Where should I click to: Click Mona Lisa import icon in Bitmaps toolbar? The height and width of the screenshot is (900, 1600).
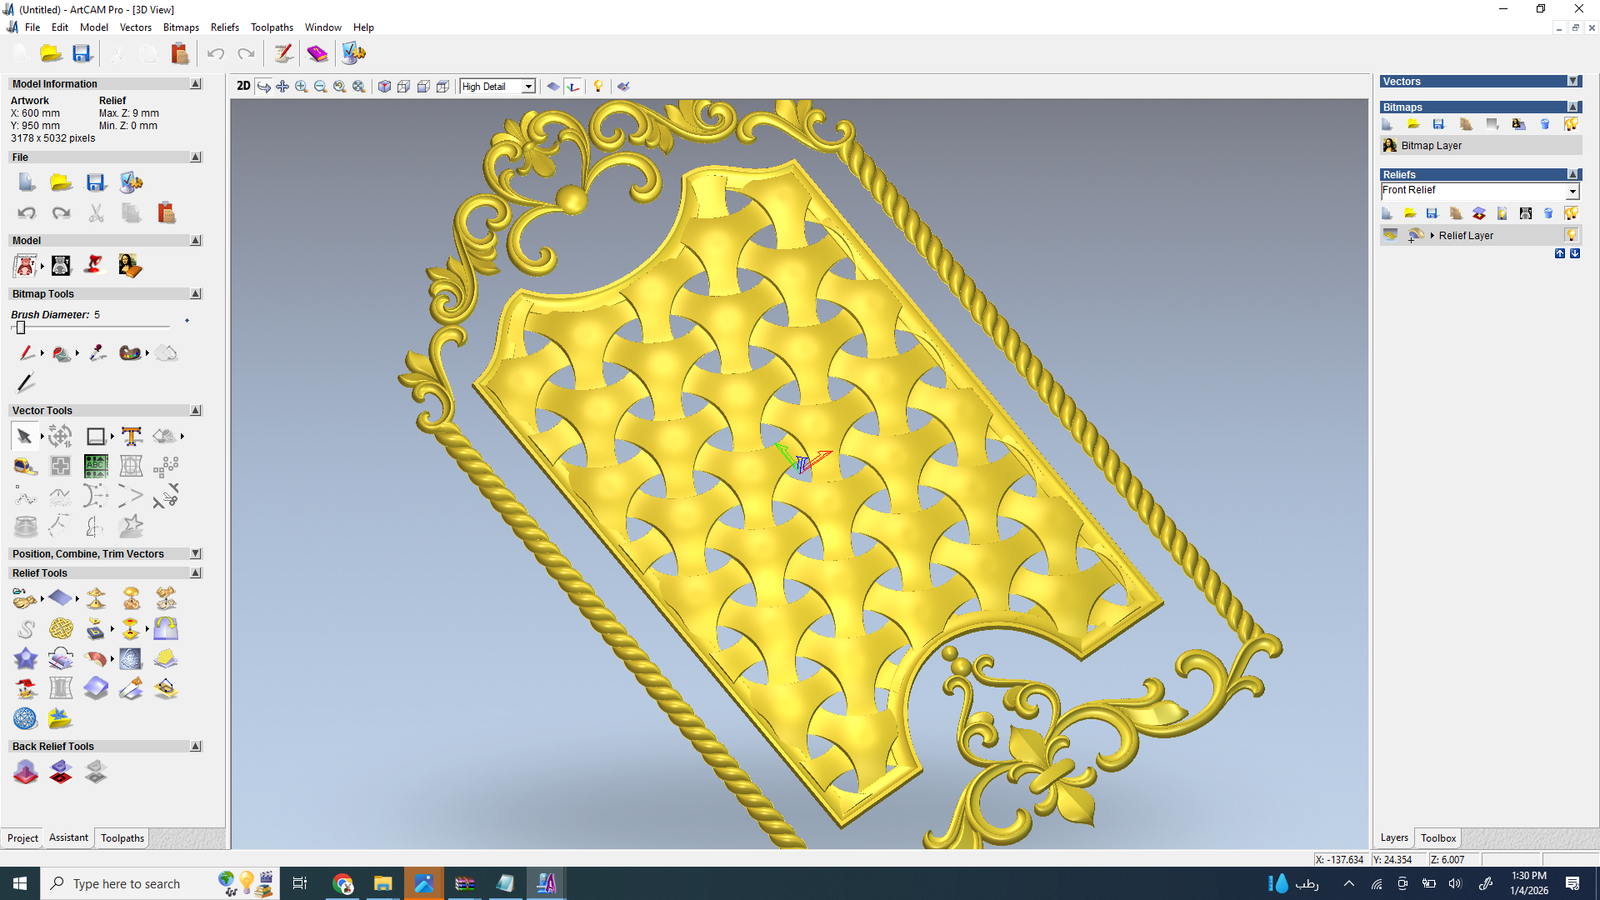point(1518,124)
